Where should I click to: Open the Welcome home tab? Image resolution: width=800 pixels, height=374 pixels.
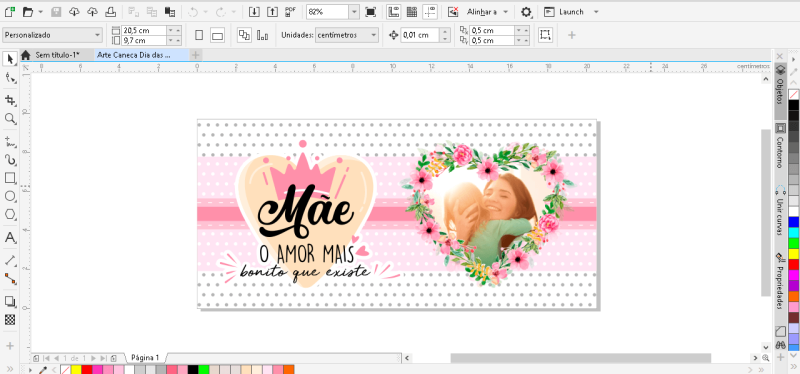coord(26,55)
